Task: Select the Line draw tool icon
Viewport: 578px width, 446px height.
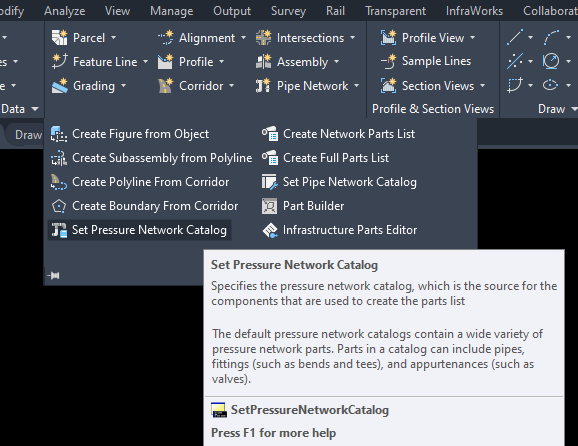Action: [x=515, y=38]
